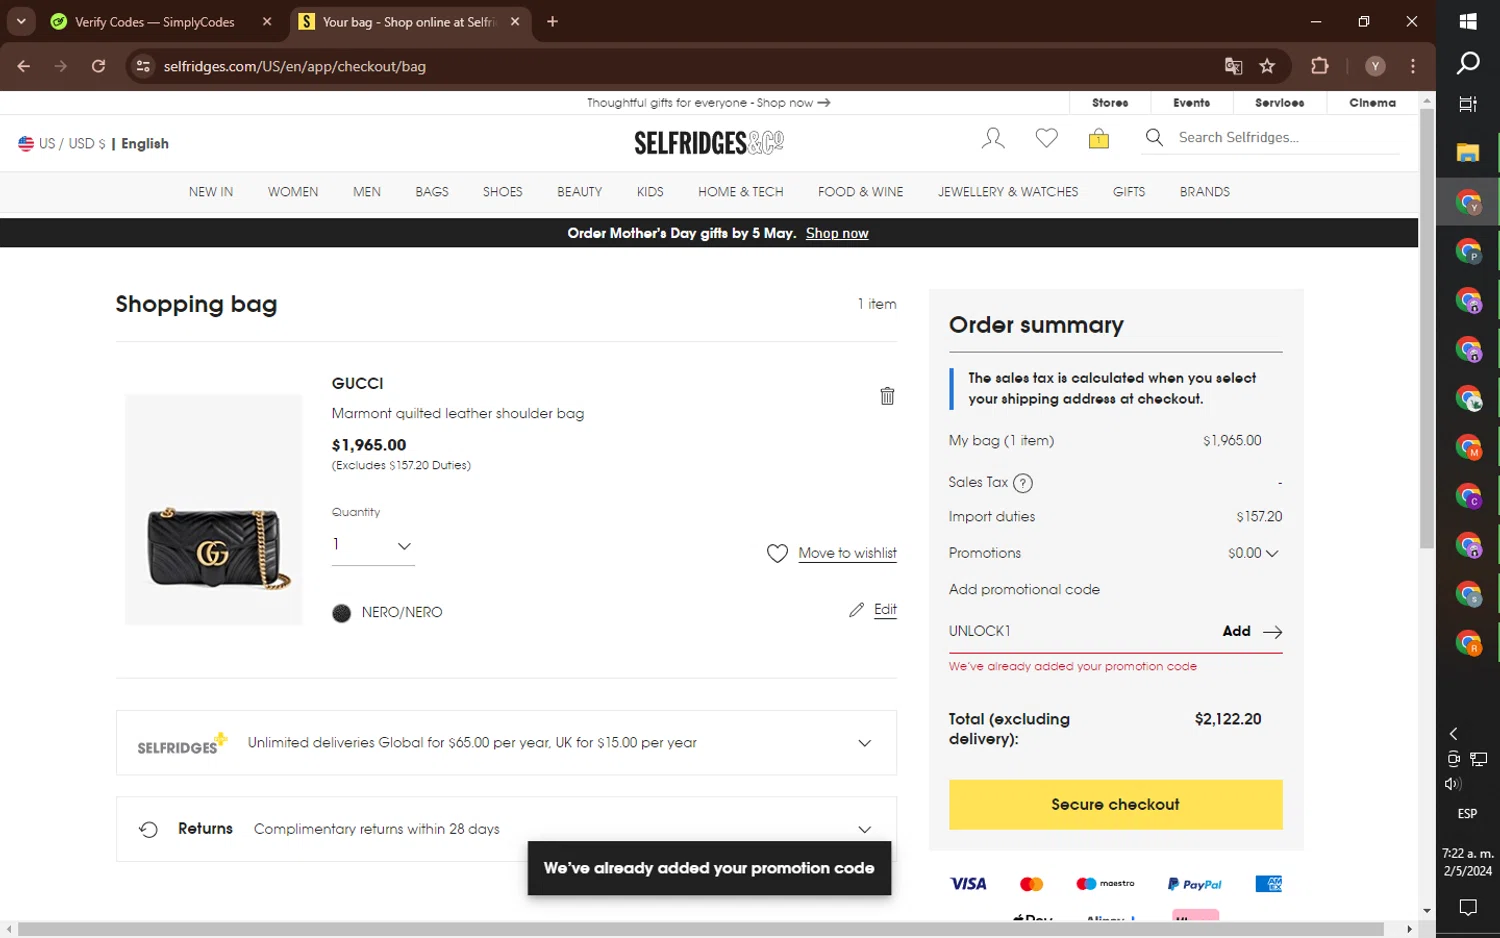1500x938 pixels.
Task: View site information icon in address bar
Action: click(143, 66)
